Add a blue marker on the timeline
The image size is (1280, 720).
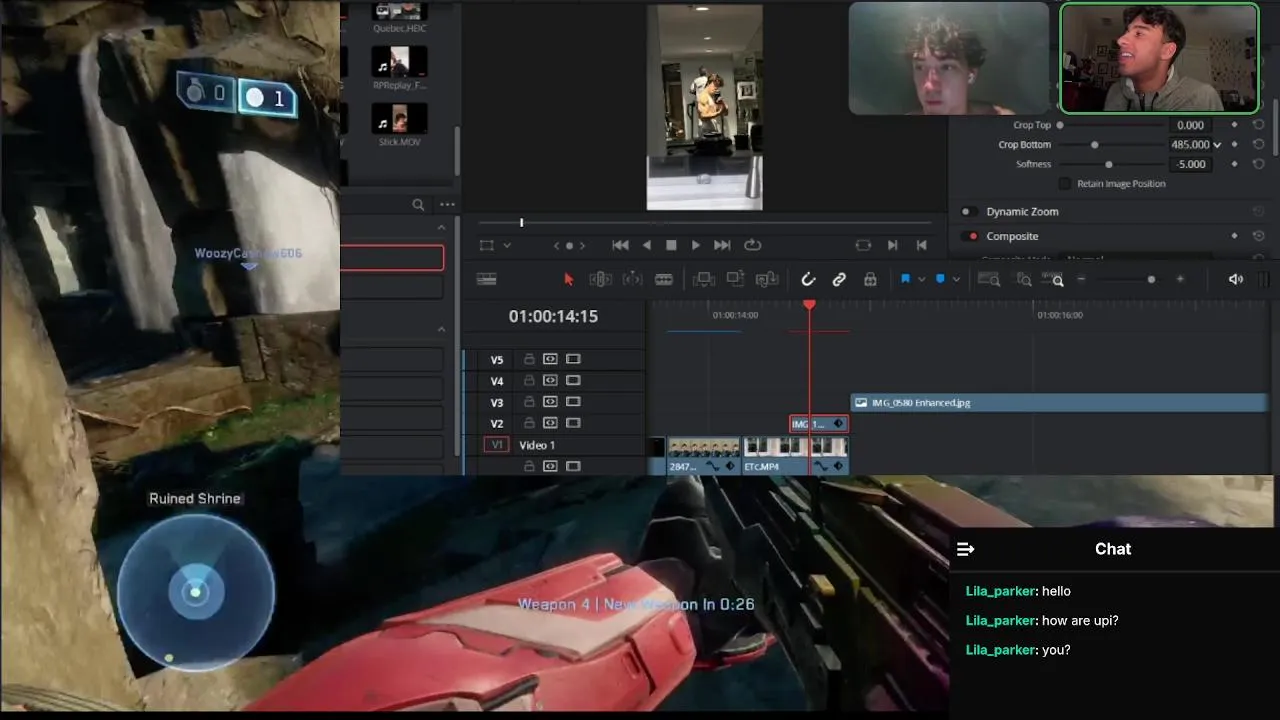[x=940, y=279]
